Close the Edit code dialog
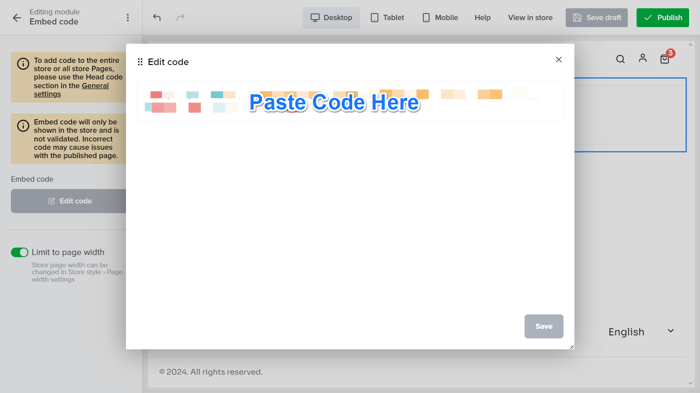The width and height of the screenshot is (700, 393). coord(558,59)
